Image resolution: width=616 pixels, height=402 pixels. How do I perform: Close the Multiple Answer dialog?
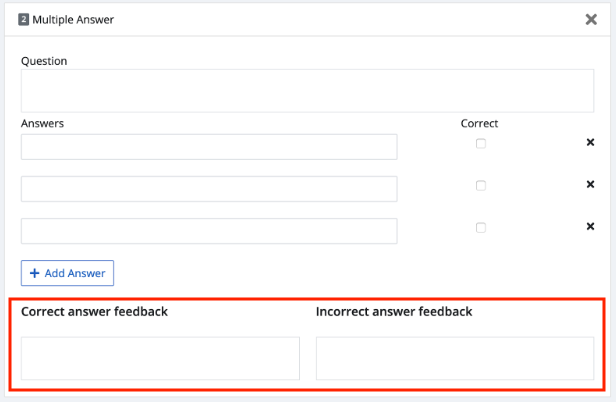[591, 19]
